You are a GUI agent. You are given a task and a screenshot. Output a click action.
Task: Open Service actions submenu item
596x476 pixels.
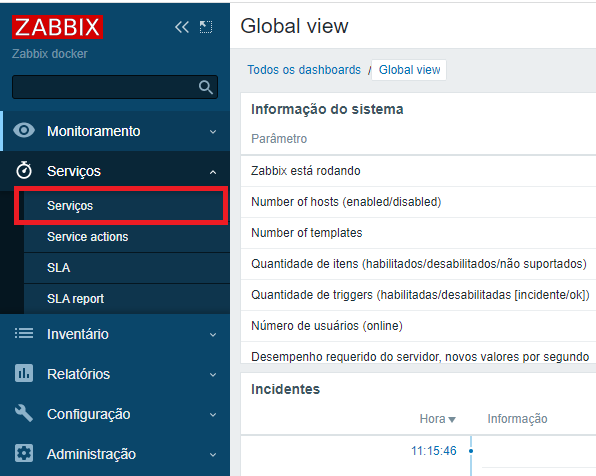tap(127, 237)
